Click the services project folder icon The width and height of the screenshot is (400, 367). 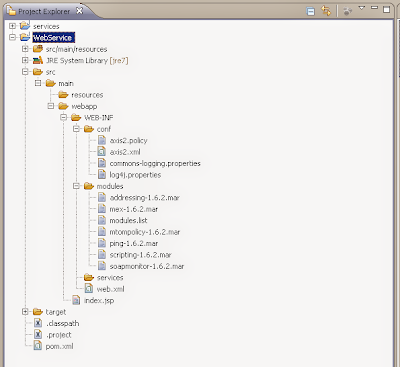(x=25, y=26)
